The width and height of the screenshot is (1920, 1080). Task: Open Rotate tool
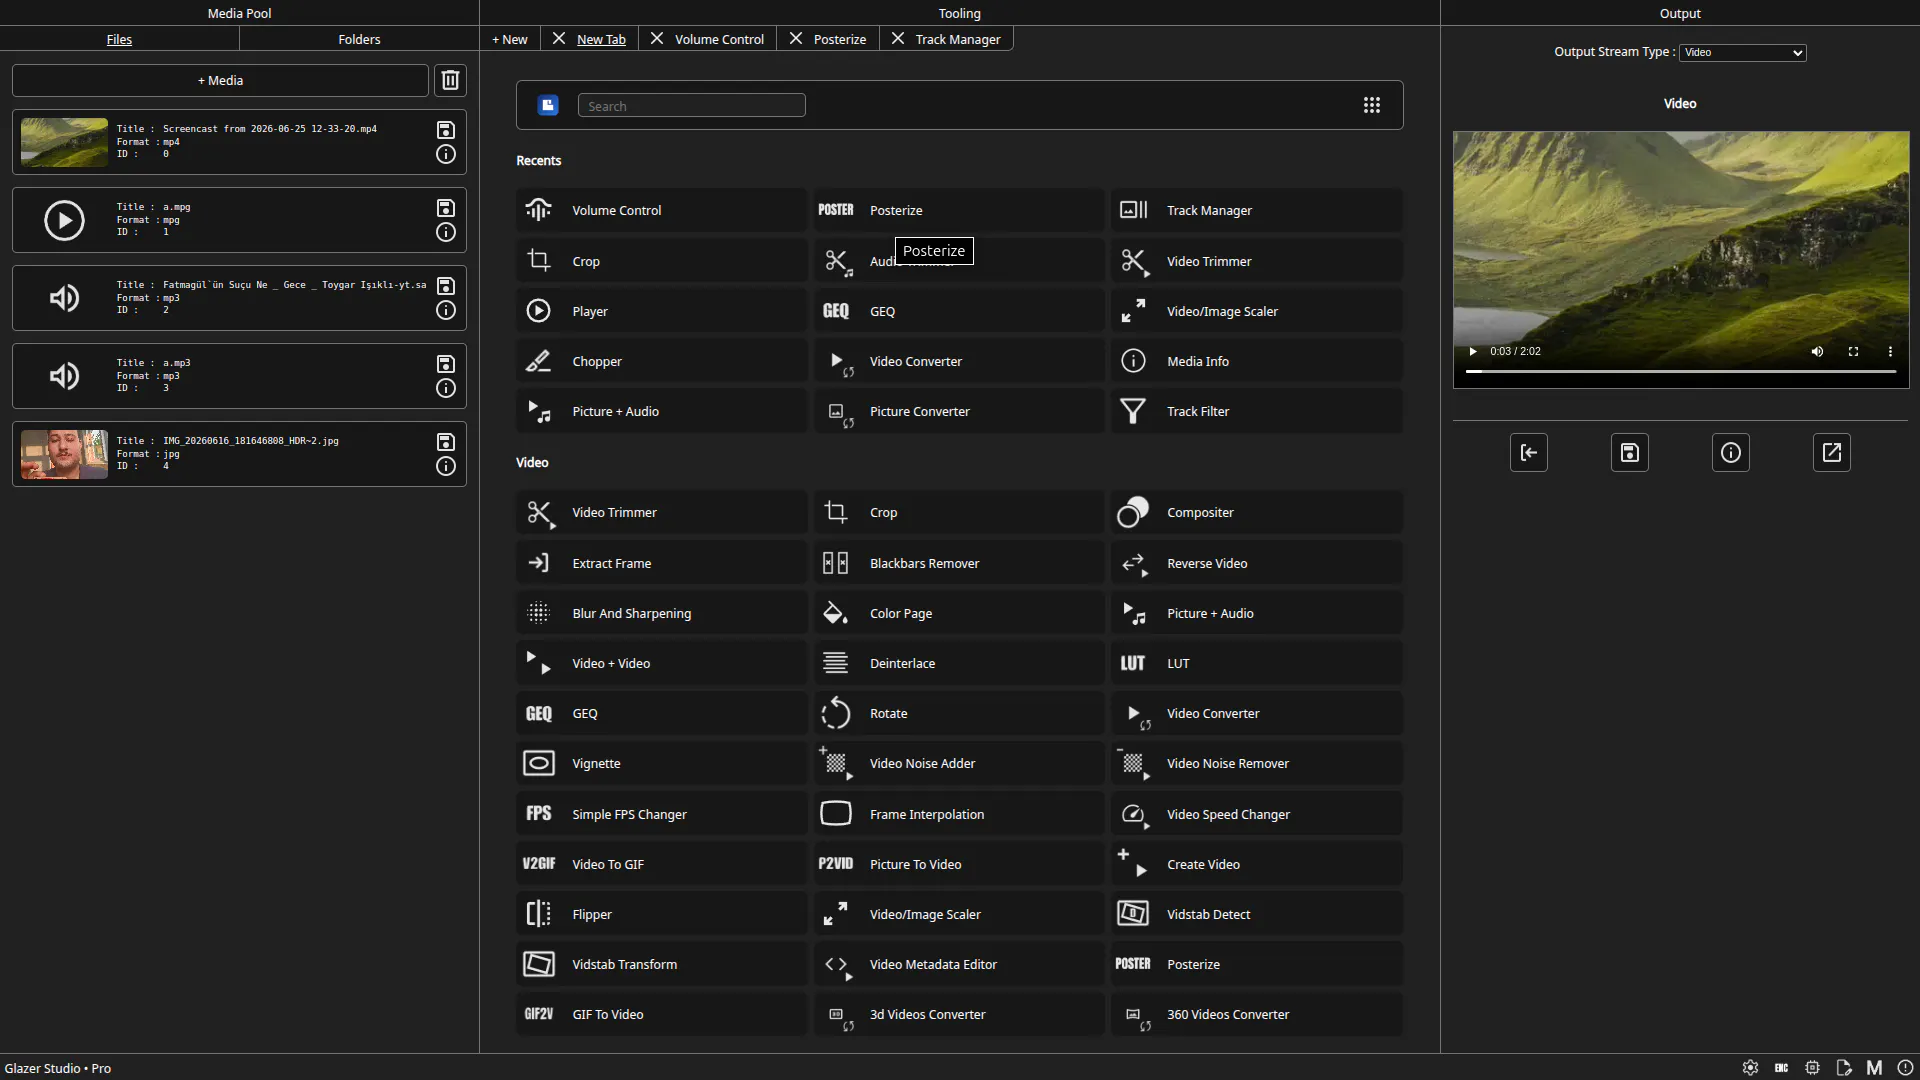coord(959,713)
